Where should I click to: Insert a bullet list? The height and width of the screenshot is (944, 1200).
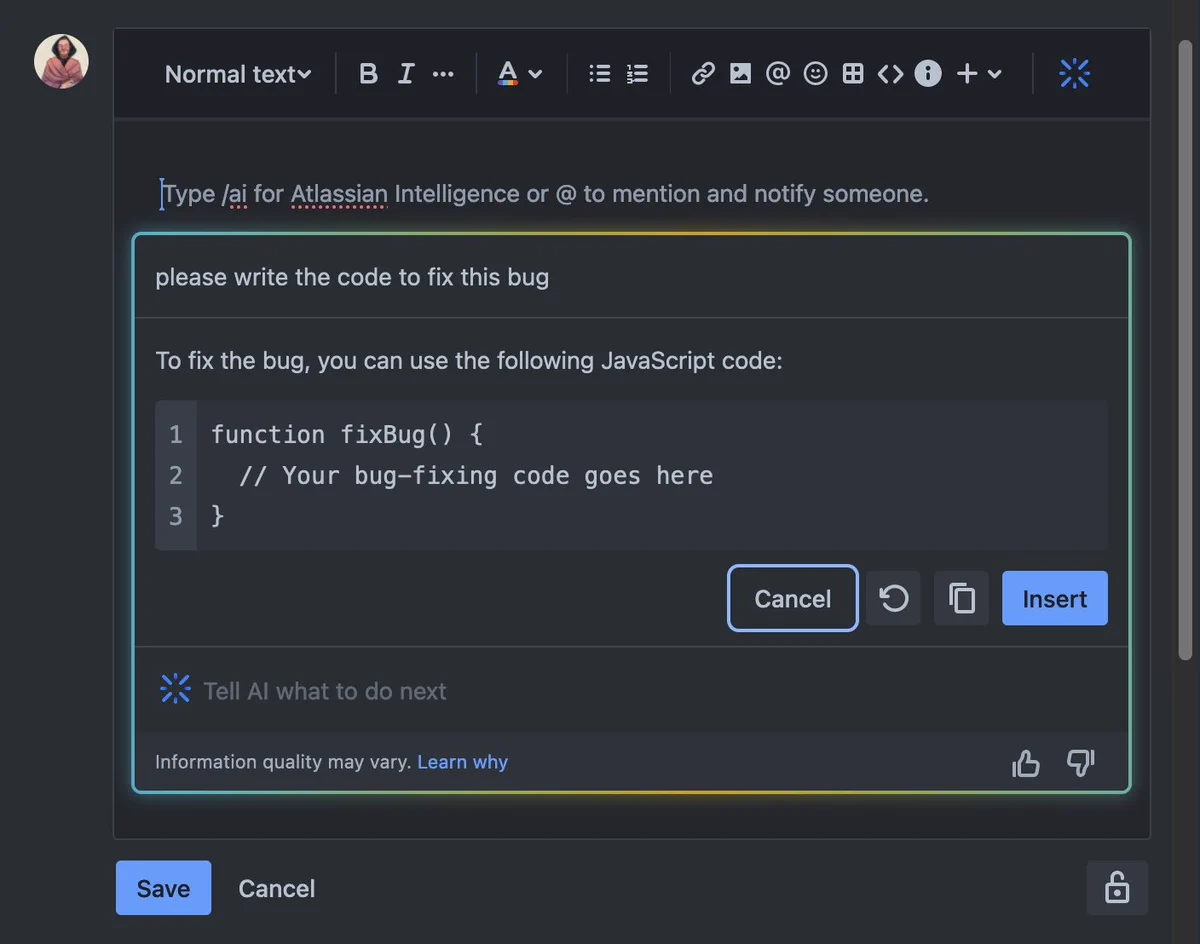(x=600, y=74)
